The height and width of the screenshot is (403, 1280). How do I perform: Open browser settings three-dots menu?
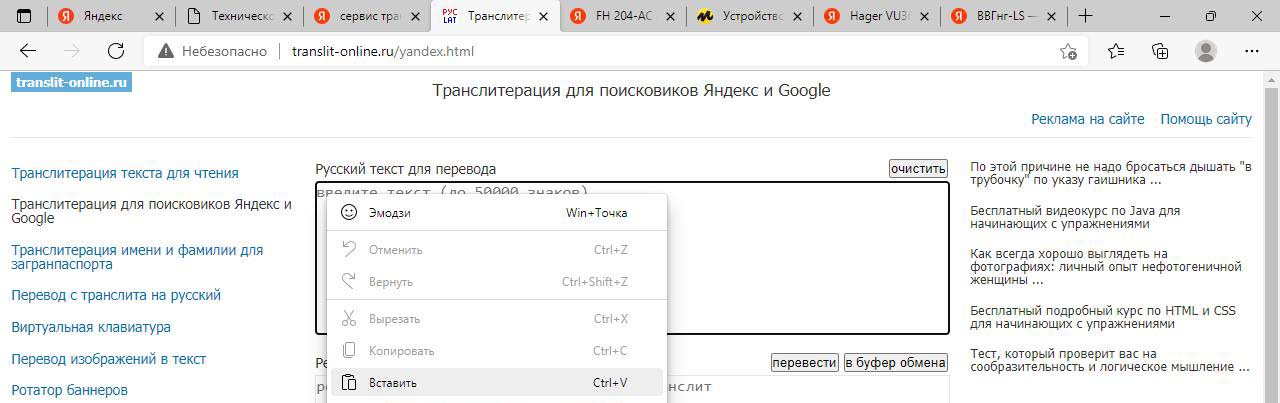pos(1251,51)
